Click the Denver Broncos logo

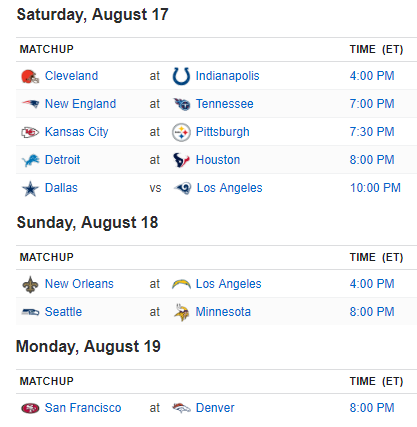pyautogui.click(x=181, y=408)
